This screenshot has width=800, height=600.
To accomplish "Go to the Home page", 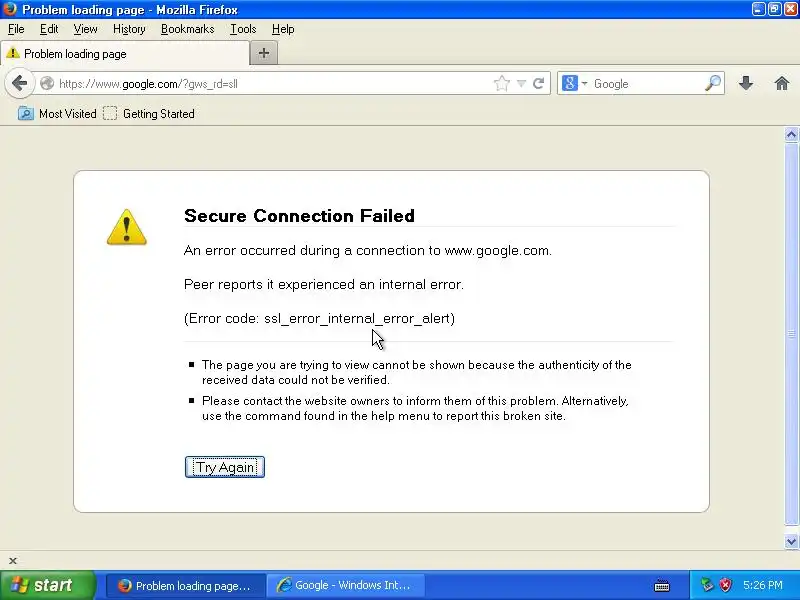I will pyautogui.click(x=782, y=83).
